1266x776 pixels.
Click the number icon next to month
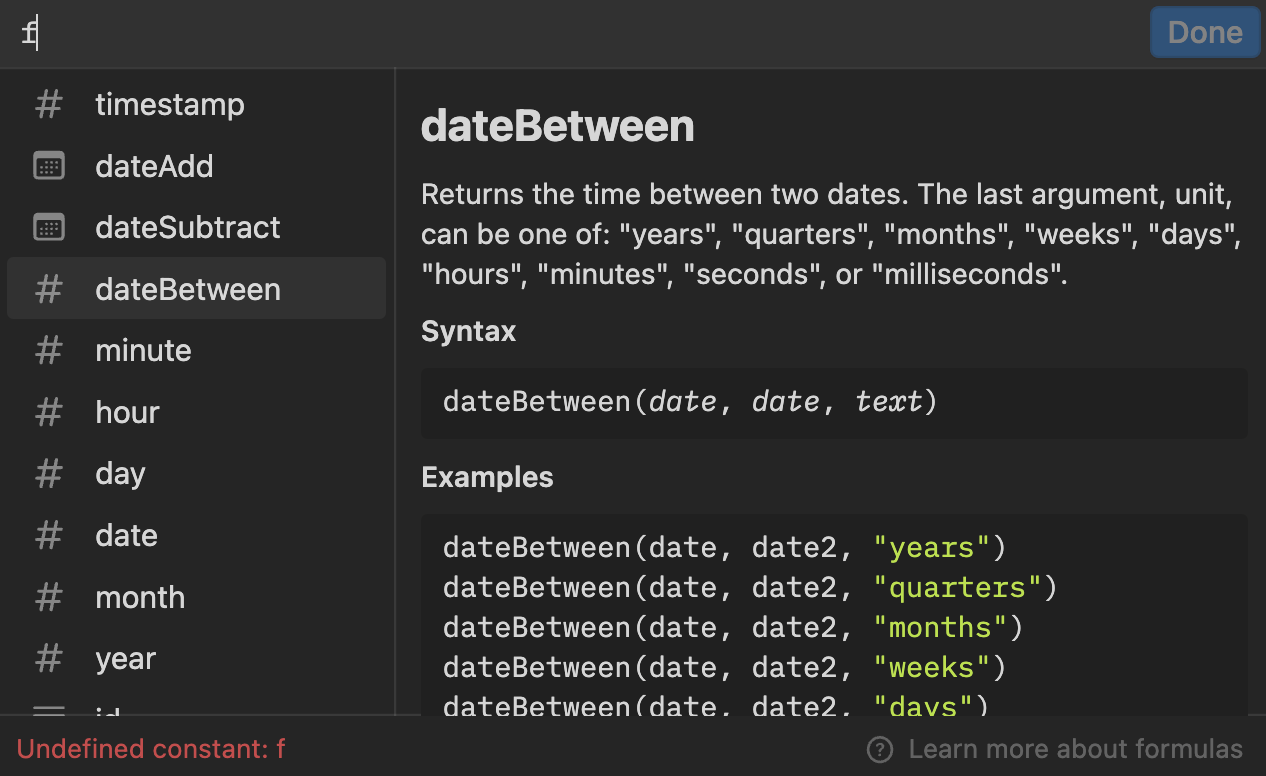point(49,596)
